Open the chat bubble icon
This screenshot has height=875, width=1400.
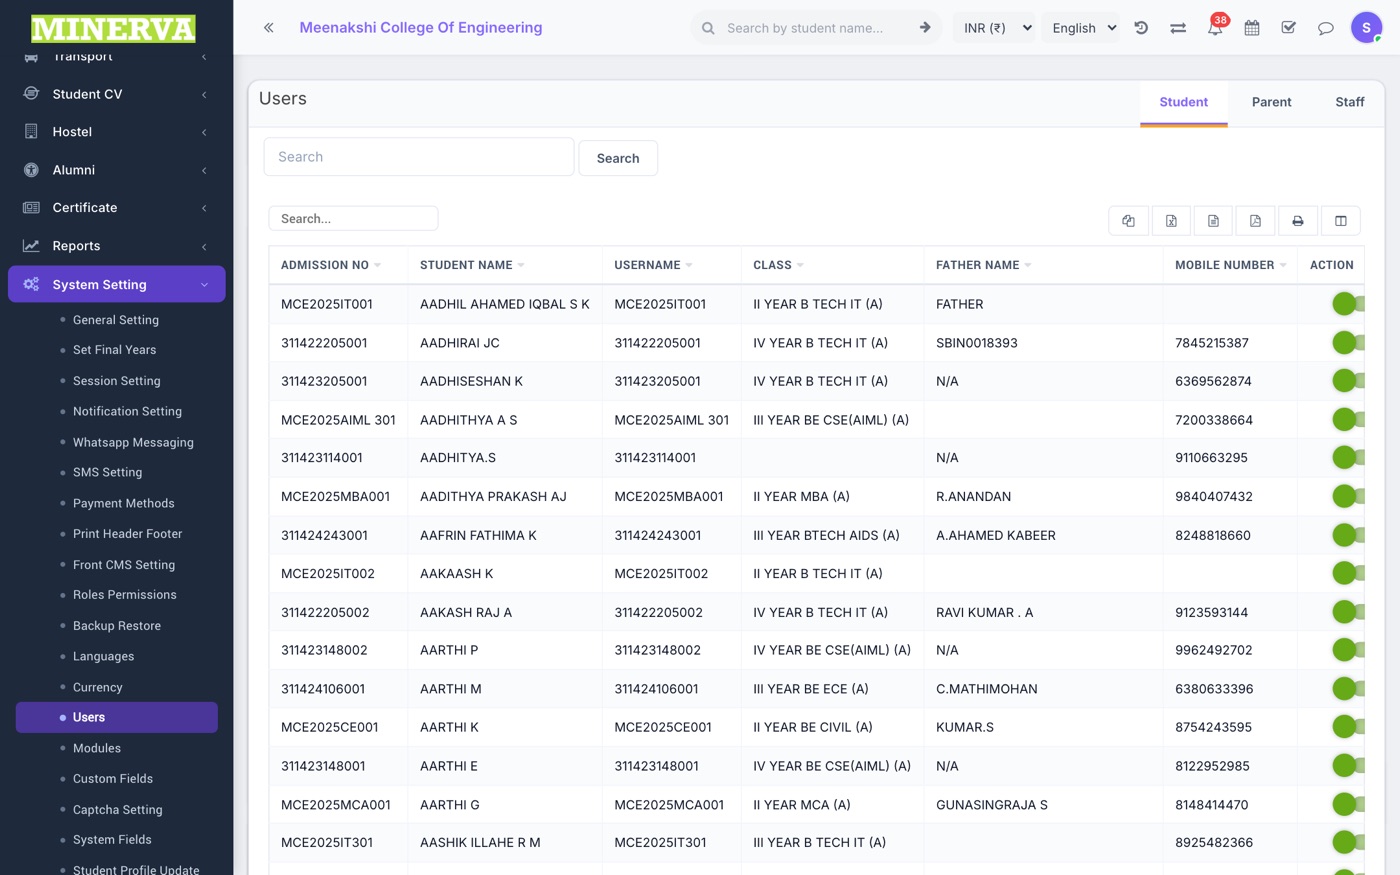click(1326, 28)
